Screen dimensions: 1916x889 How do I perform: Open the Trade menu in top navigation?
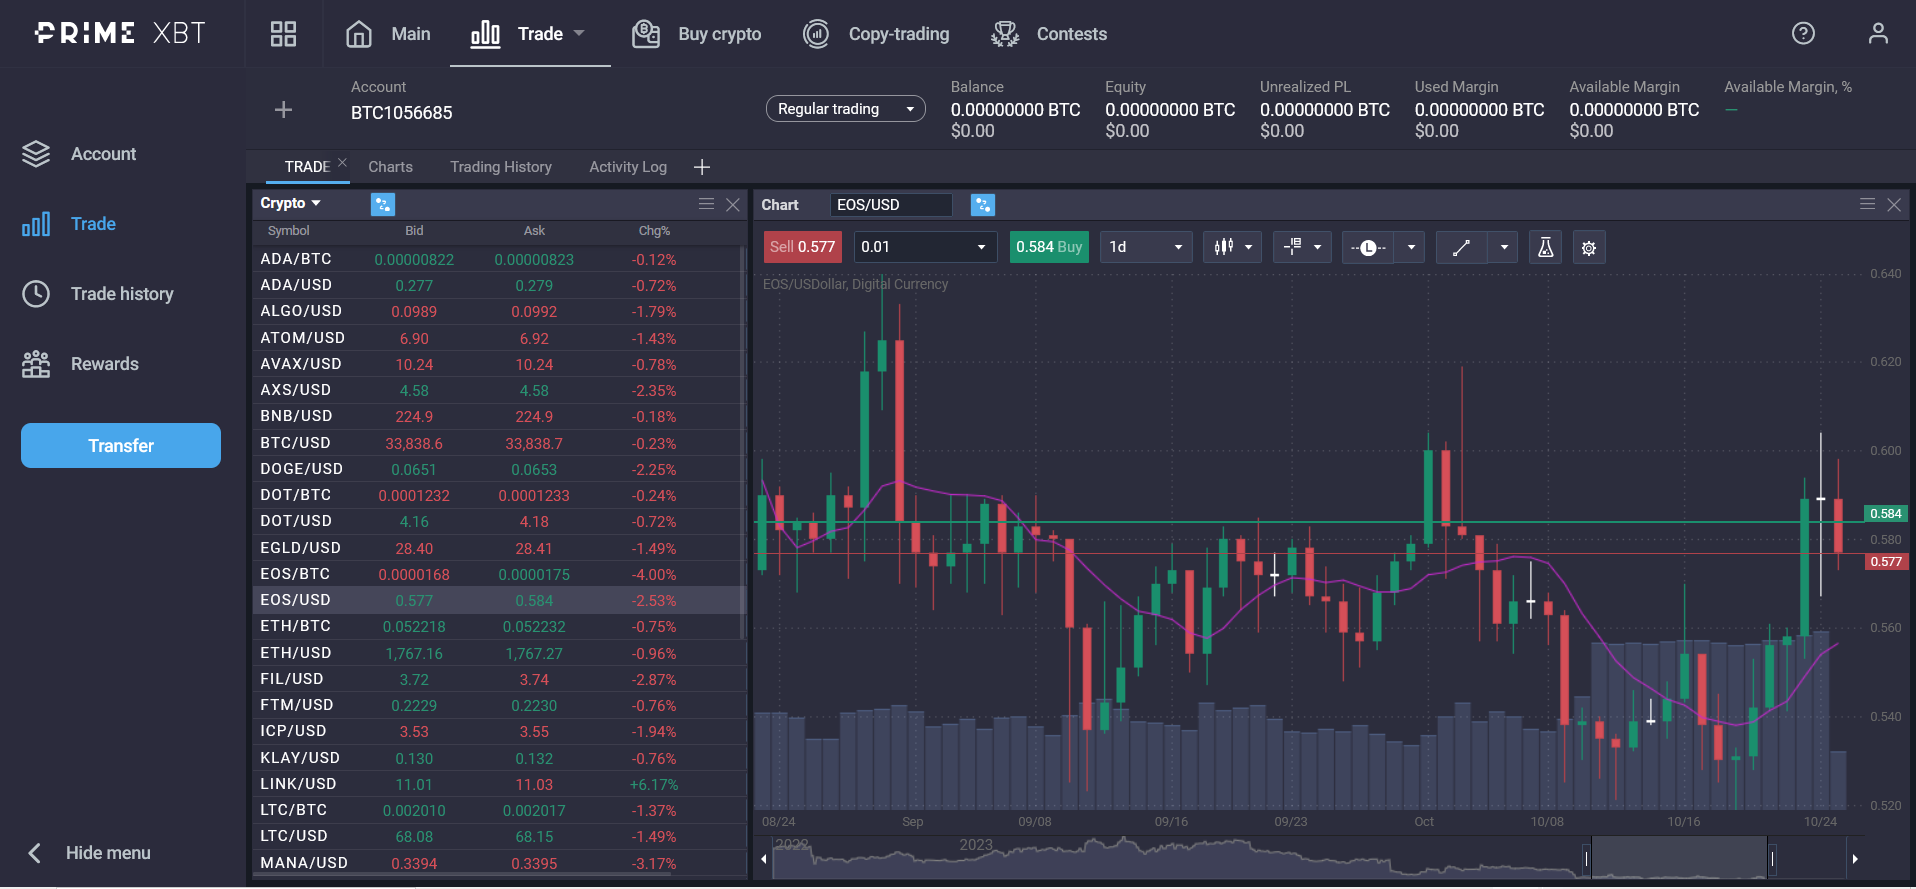(528, 34)
